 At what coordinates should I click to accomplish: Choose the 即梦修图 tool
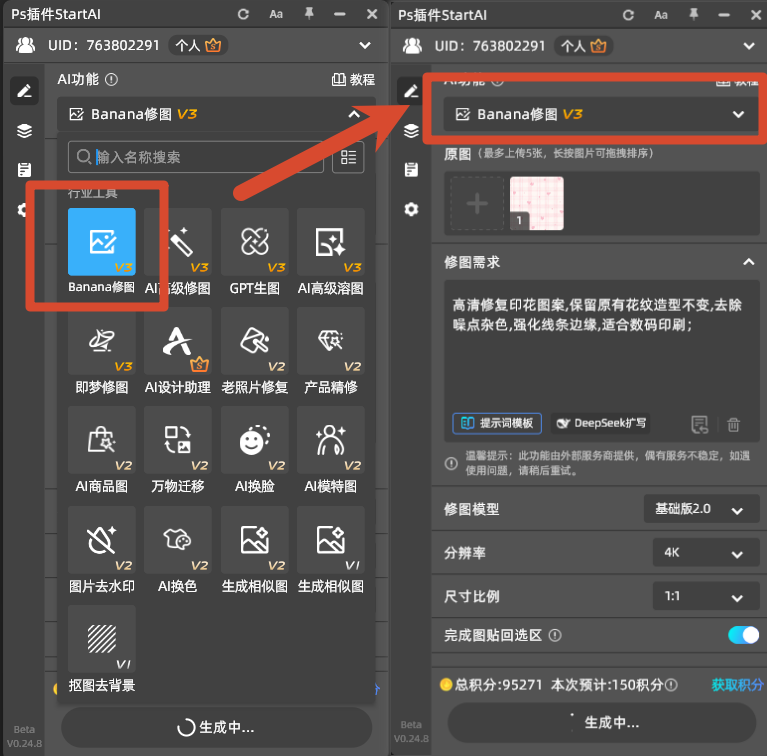(x=102, y=341)
